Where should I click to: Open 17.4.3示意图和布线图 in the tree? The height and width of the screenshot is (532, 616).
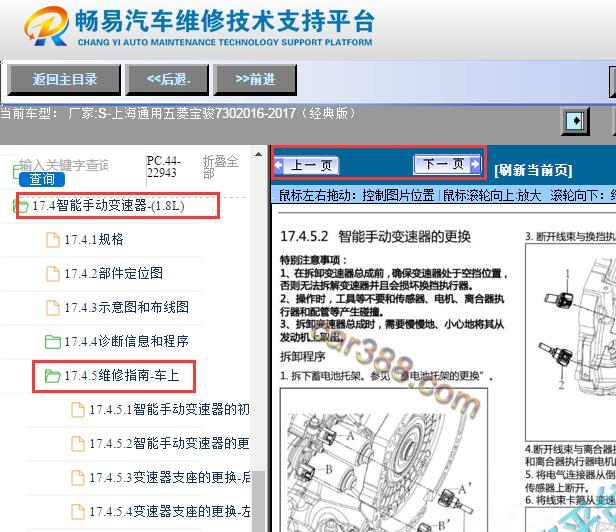[126, 307]
